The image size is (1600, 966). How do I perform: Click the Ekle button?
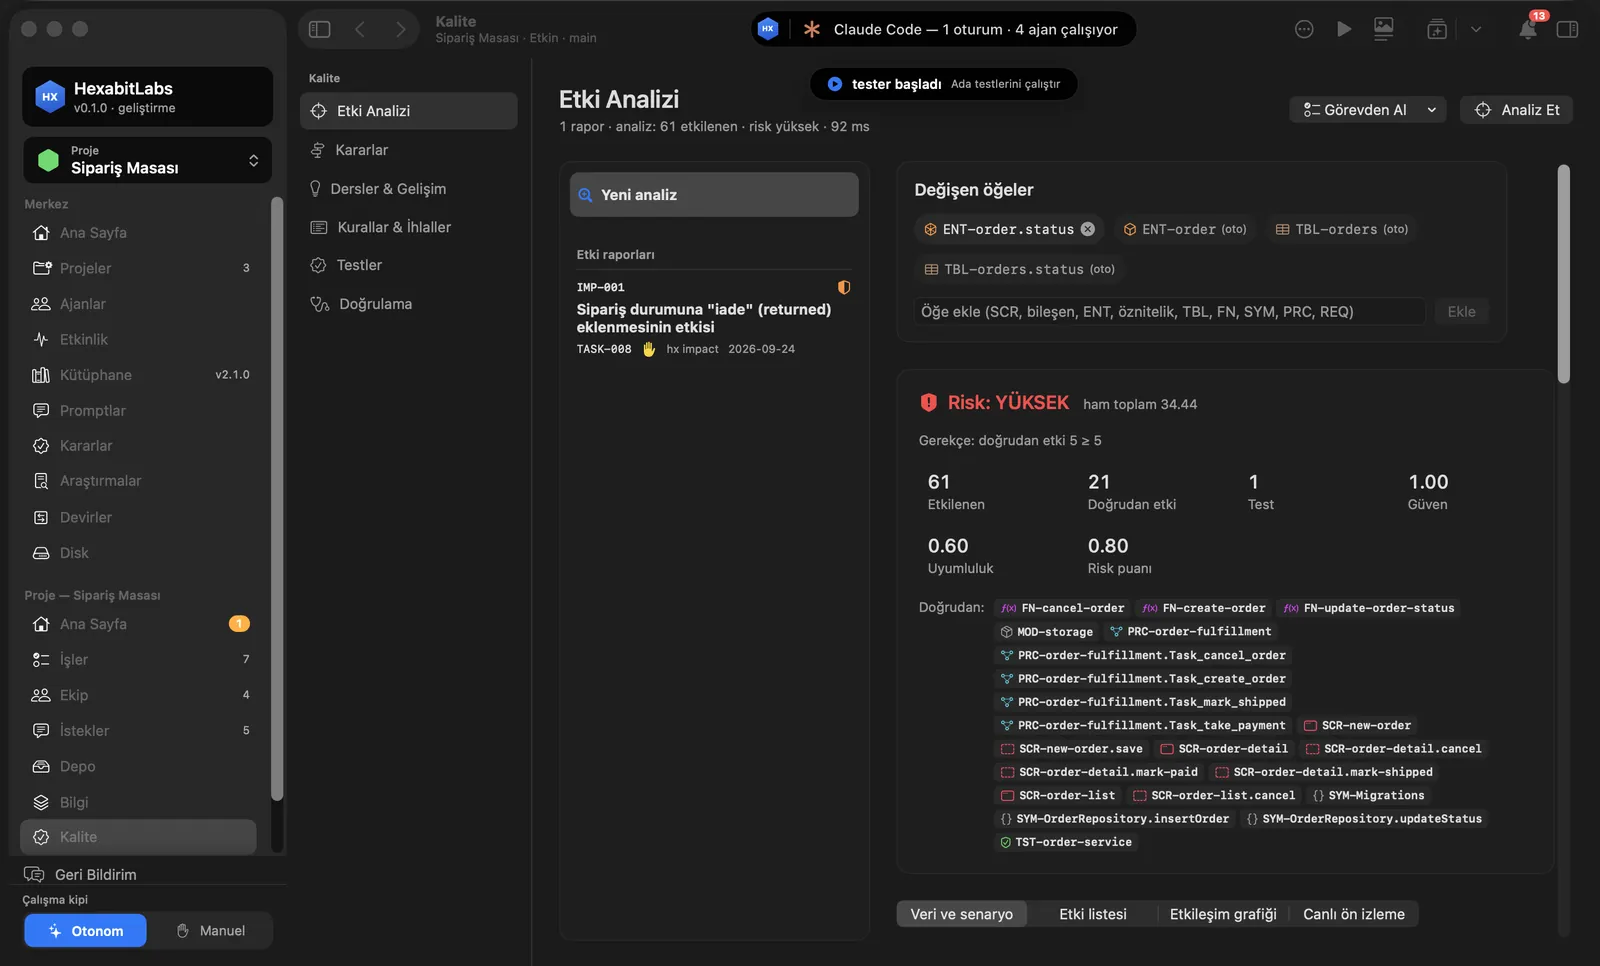[x=1462, y=312]
